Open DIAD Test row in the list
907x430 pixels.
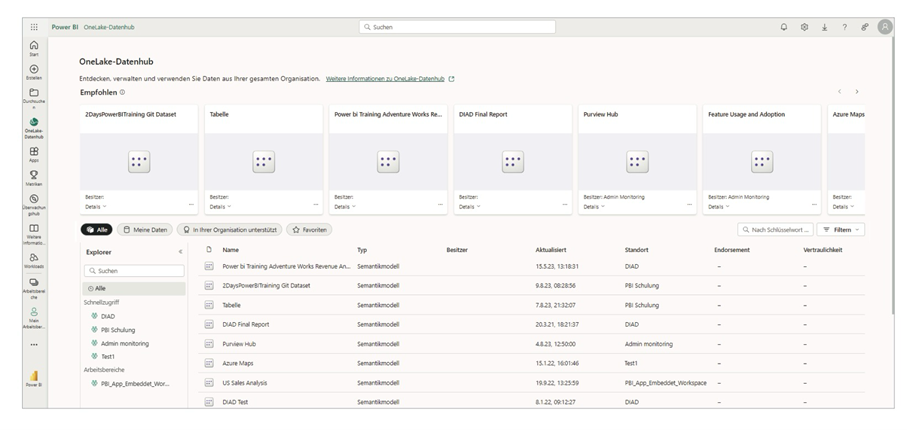(532, 402)
